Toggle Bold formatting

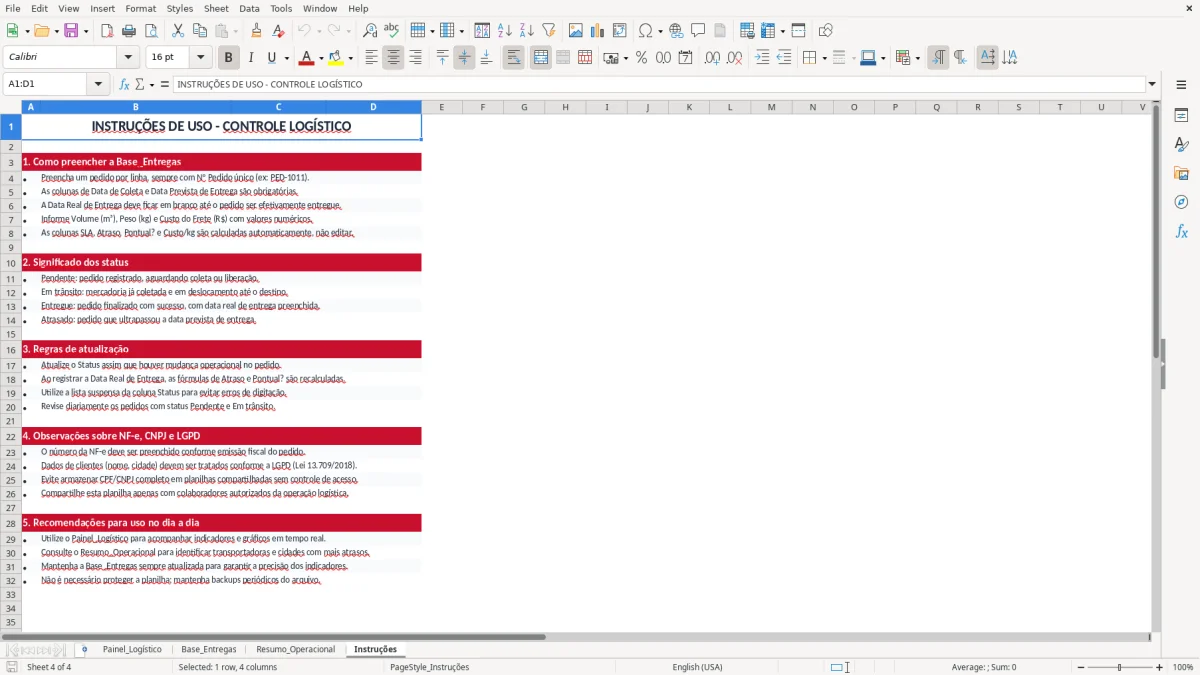(228, 58)
